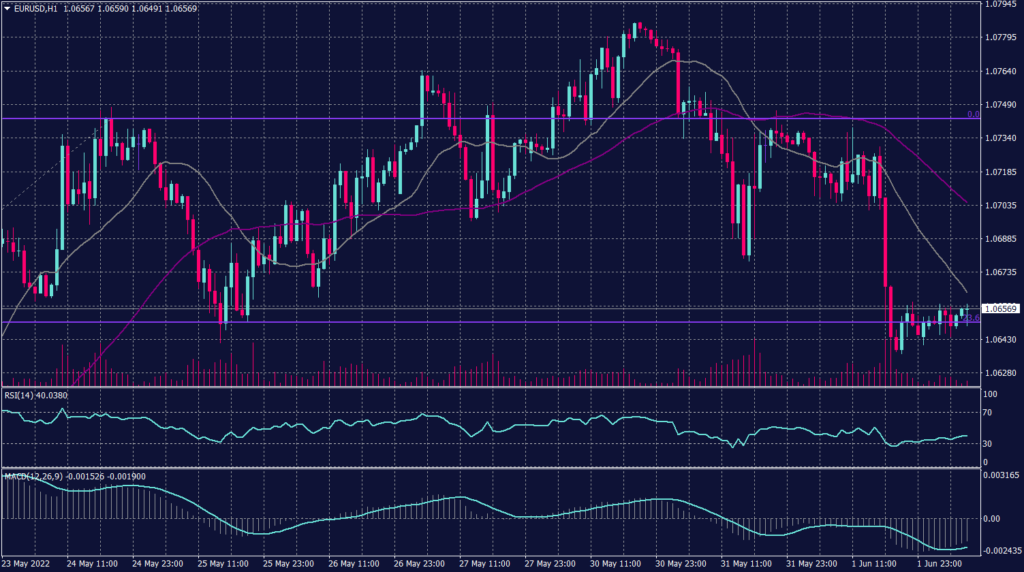The image size is (1024, 572).
Task: Click the RSI(14) indicator label
Action: (19, 394)
